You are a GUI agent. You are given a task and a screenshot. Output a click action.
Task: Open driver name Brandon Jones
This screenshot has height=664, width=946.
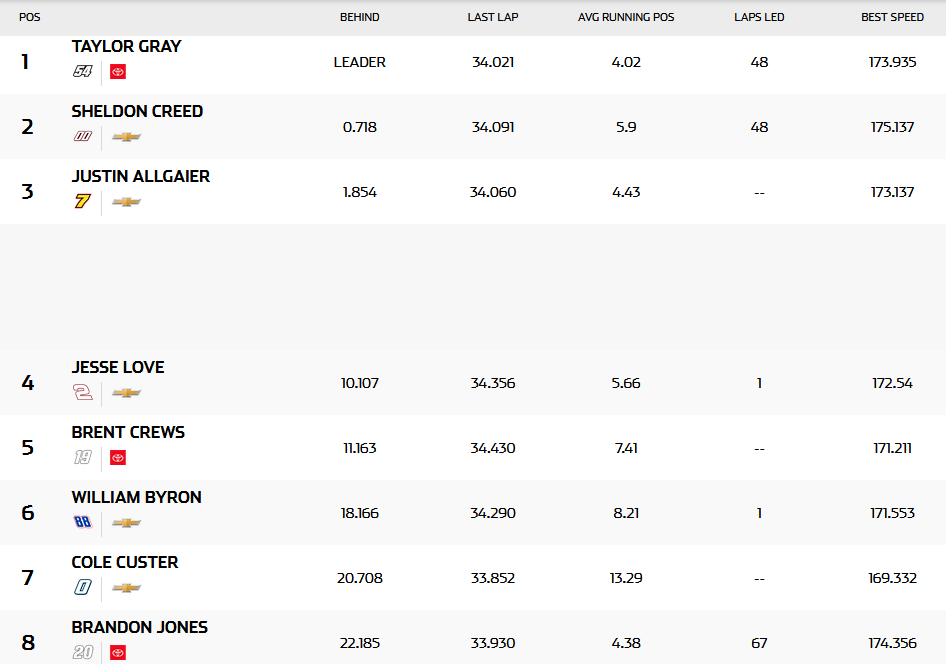click(139, 628)
